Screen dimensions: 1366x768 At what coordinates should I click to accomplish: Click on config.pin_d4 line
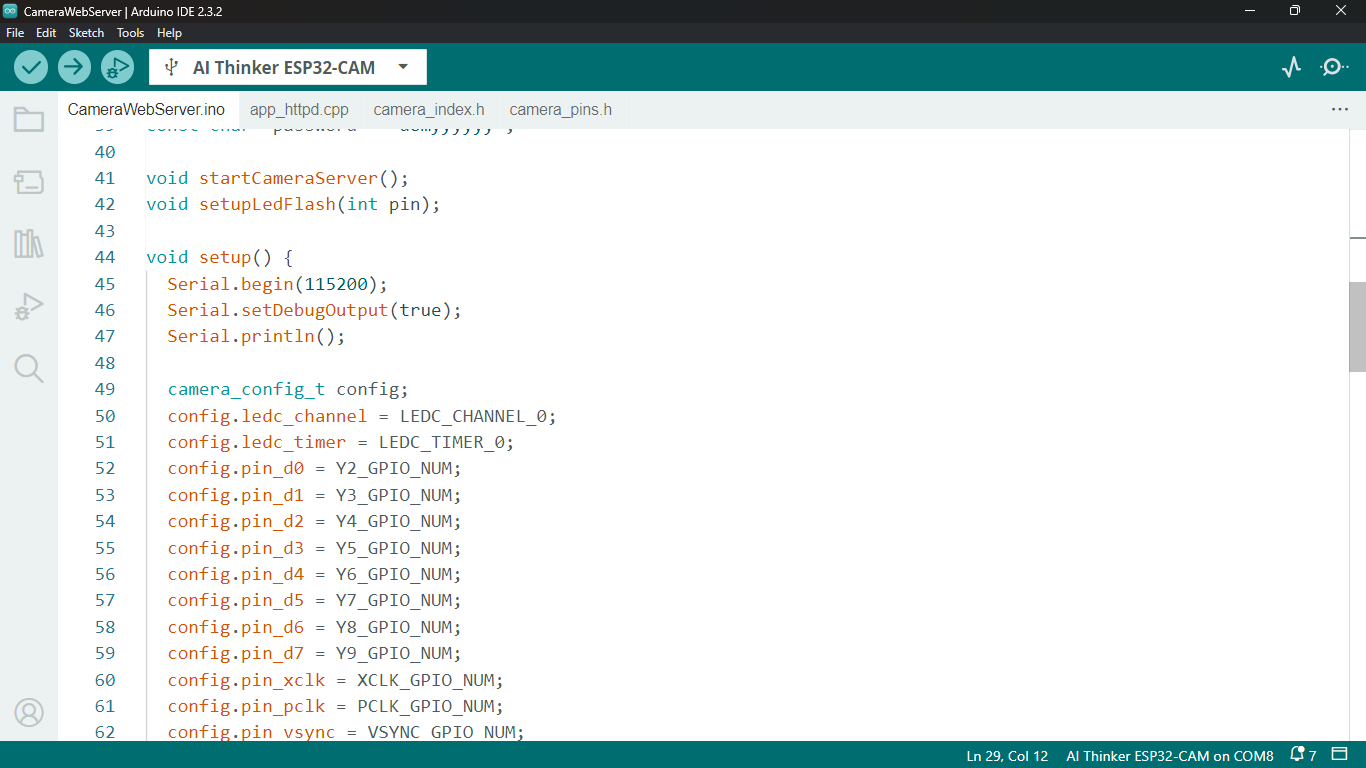coord(314,574)
